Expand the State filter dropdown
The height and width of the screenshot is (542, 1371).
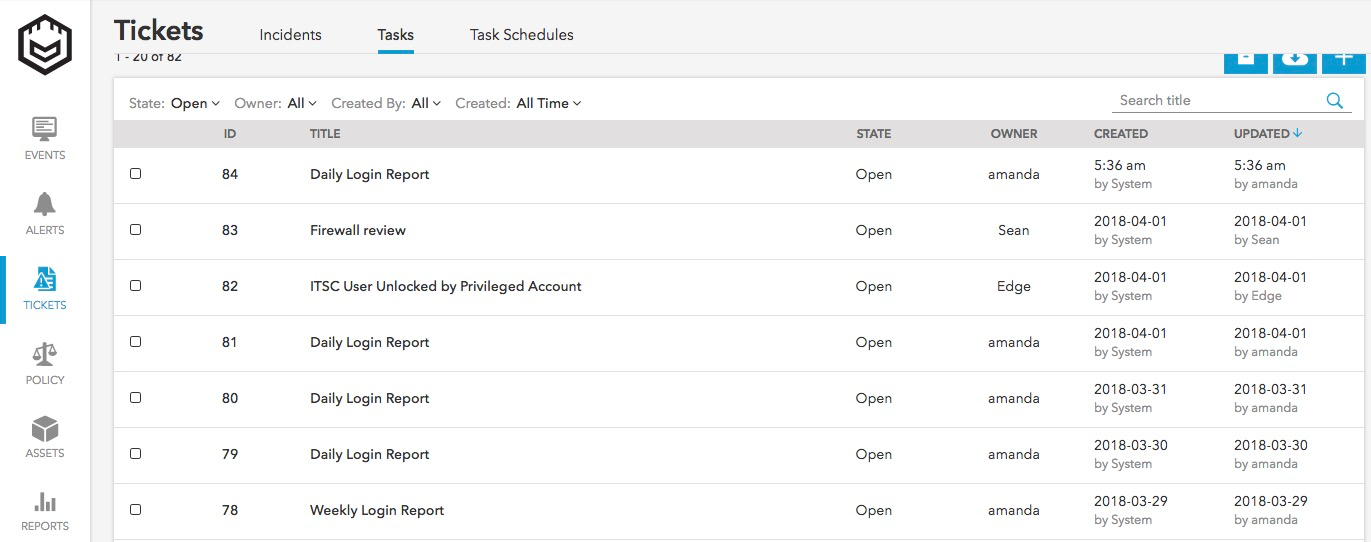tap(195, 103)
